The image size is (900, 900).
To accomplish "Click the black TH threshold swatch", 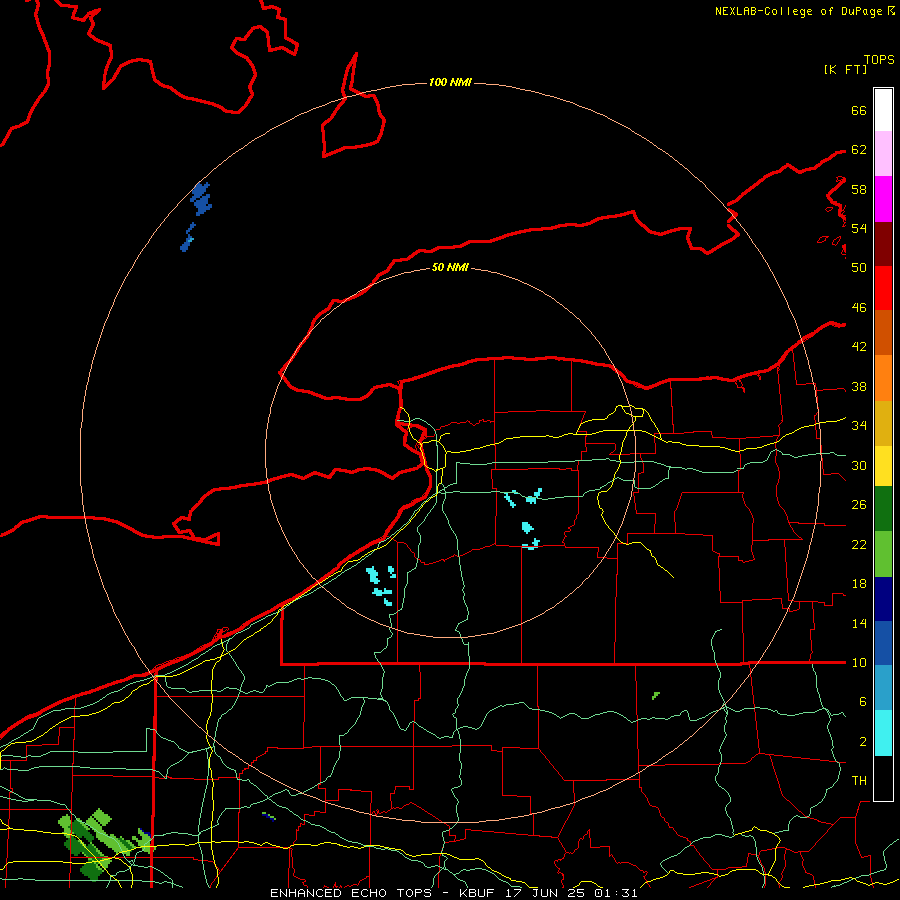I will (x=883, y=778).
